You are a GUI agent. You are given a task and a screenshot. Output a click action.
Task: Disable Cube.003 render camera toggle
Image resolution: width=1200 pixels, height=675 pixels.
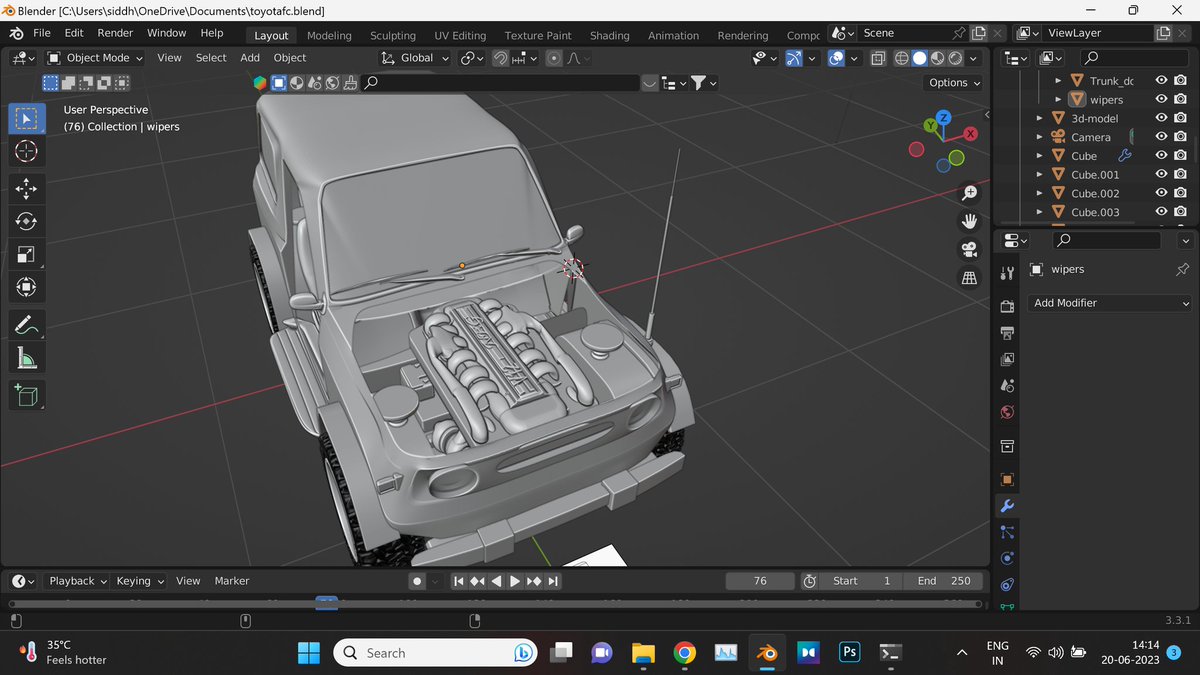[1181, 212]
